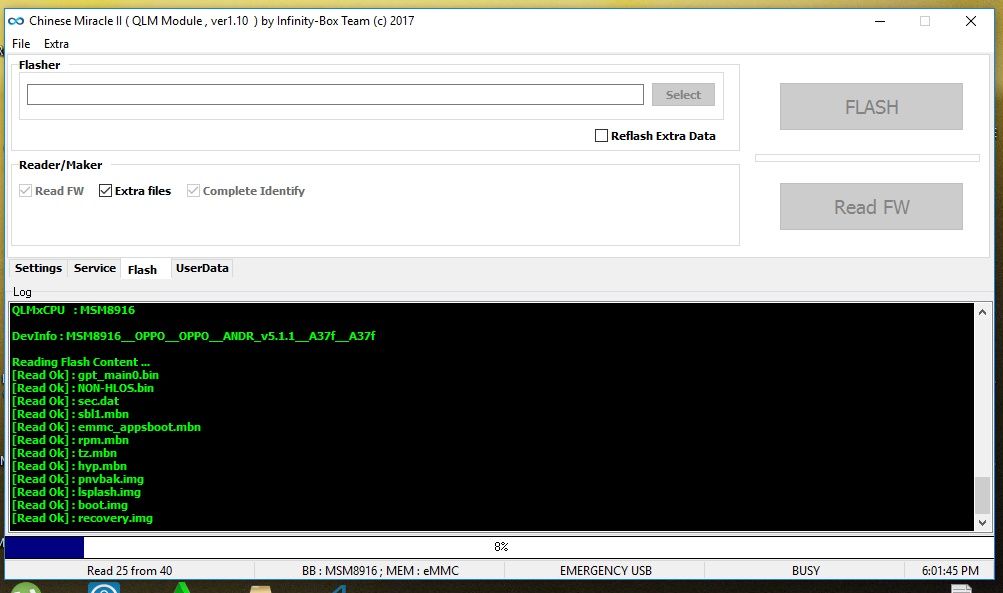Click the 'rpm.mbn' log line

[x=70, y=440]
